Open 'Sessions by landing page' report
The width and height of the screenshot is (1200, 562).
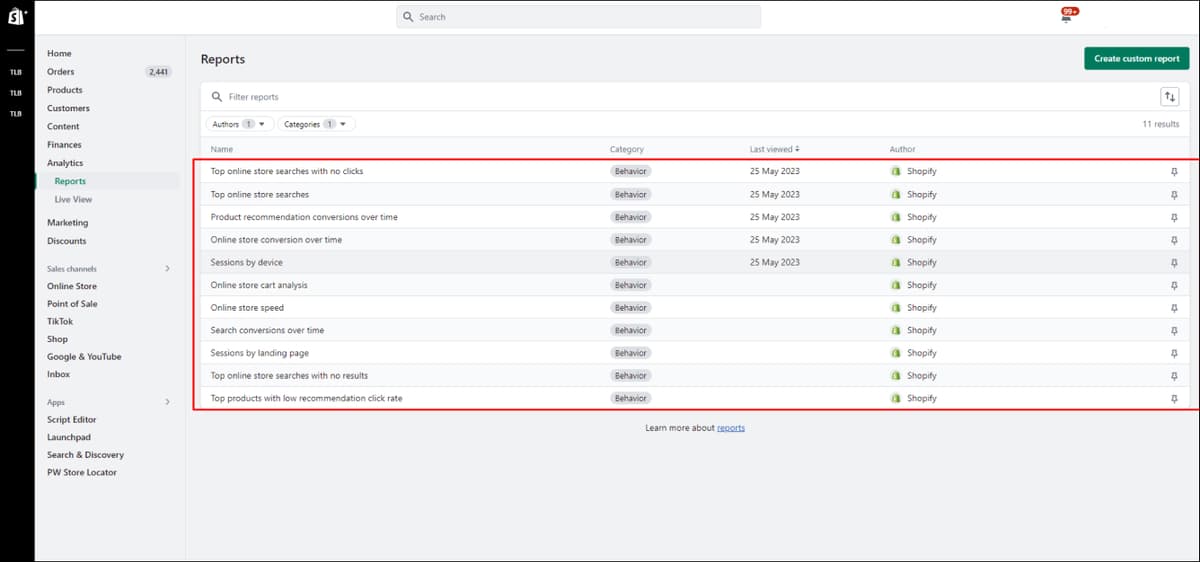(259, 353)
